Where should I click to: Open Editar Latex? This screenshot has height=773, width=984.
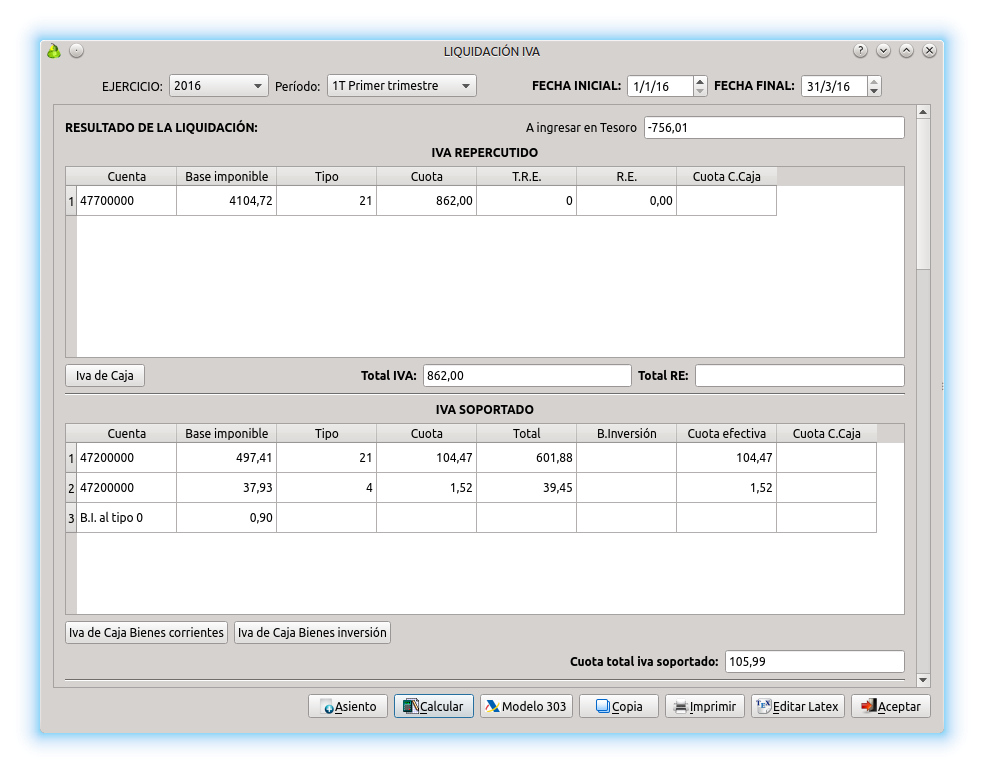[x=798, y=706]
